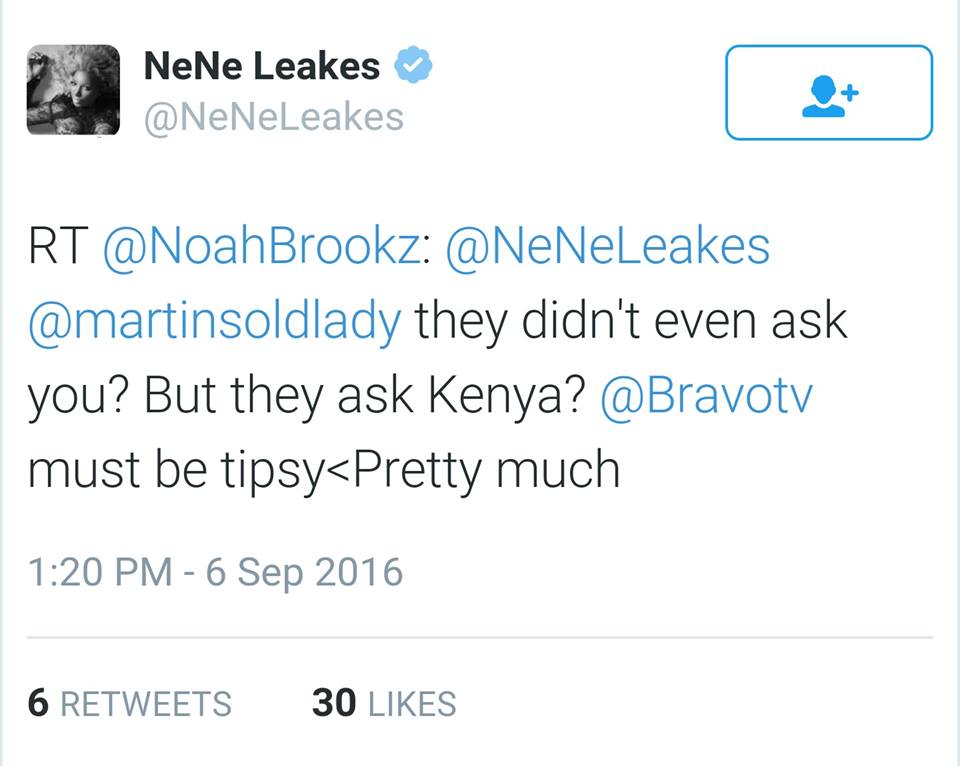The image size is (960, 766).
Task: Click the follow person-plus icon
Action: [x=829, y=93]
